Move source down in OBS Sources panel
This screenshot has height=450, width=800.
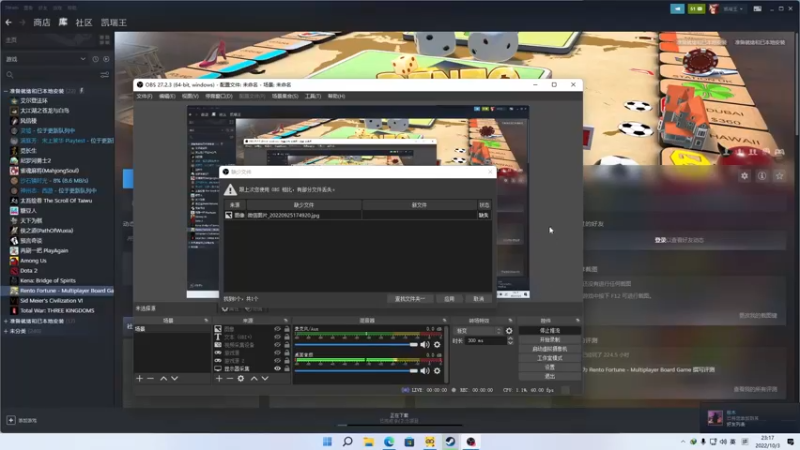click(265, 379)
